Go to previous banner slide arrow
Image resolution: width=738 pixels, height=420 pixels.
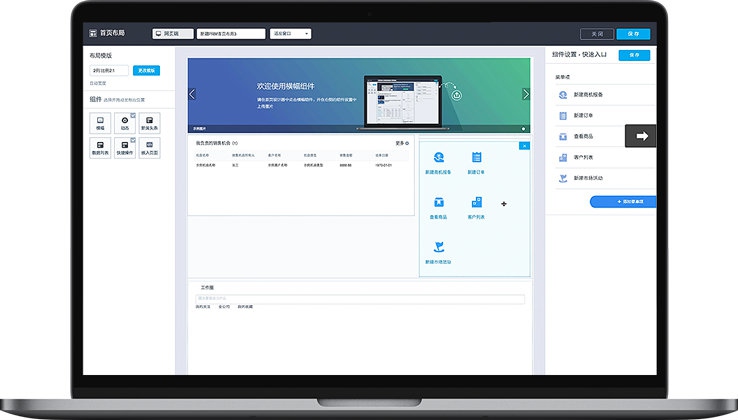click(192, 94)
